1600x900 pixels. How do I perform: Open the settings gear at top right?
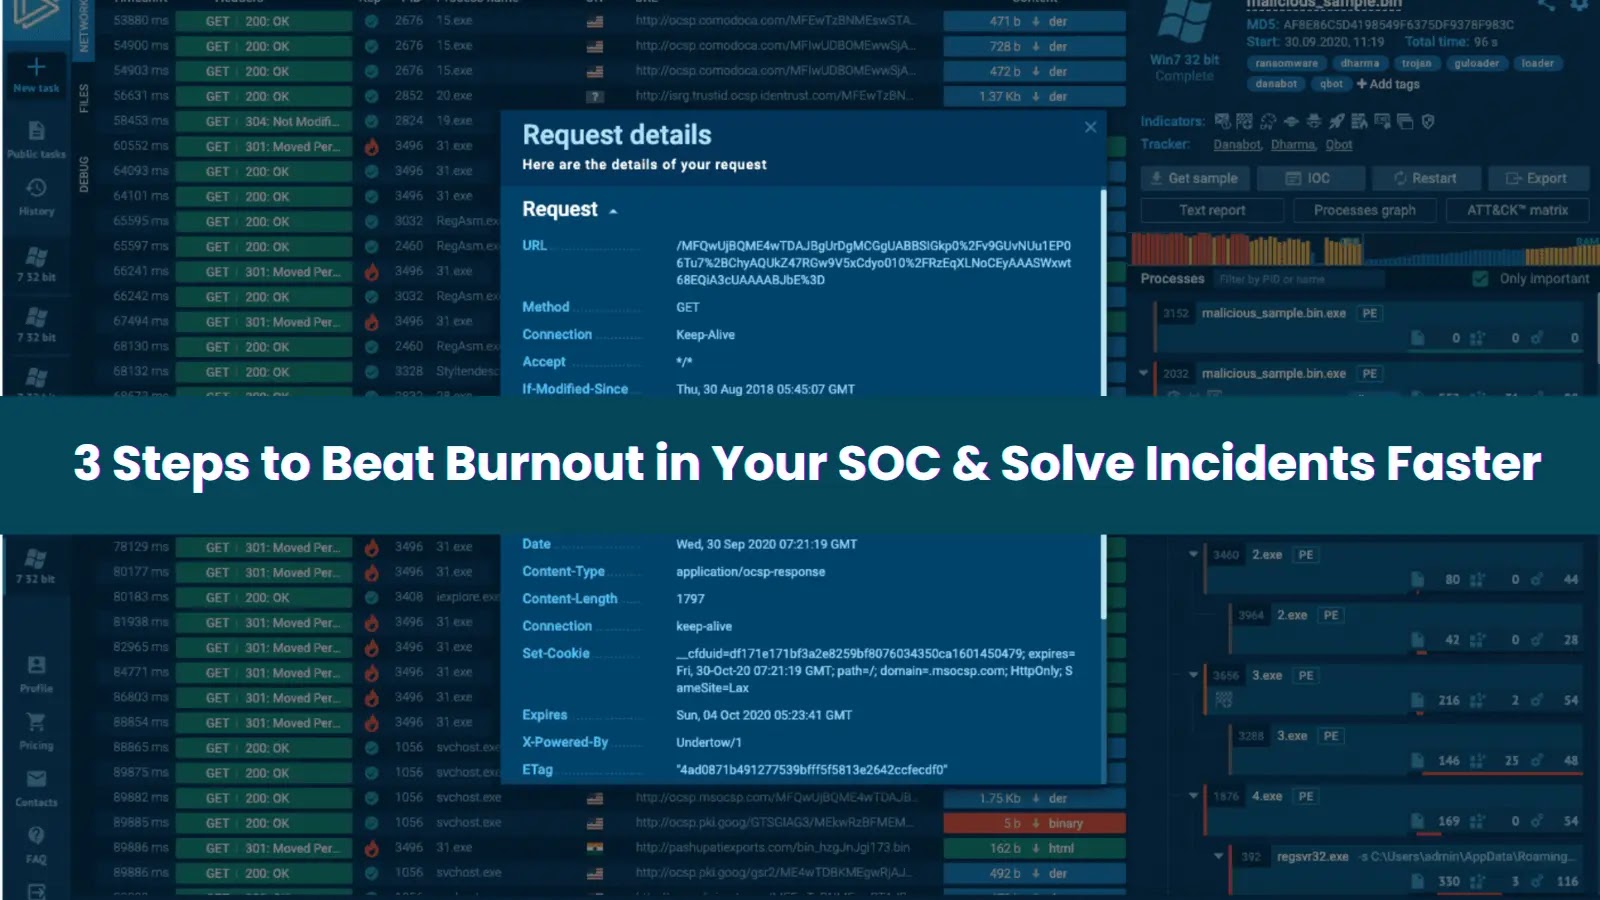[1579, 6]
